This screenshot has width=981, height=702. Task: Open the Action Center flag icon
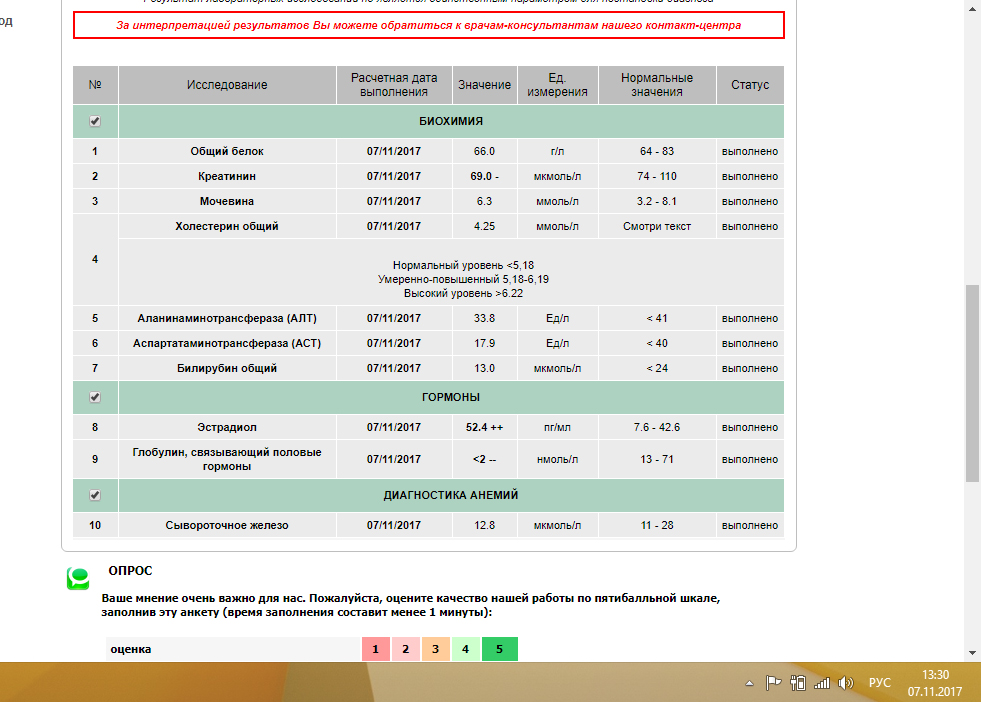773,683
